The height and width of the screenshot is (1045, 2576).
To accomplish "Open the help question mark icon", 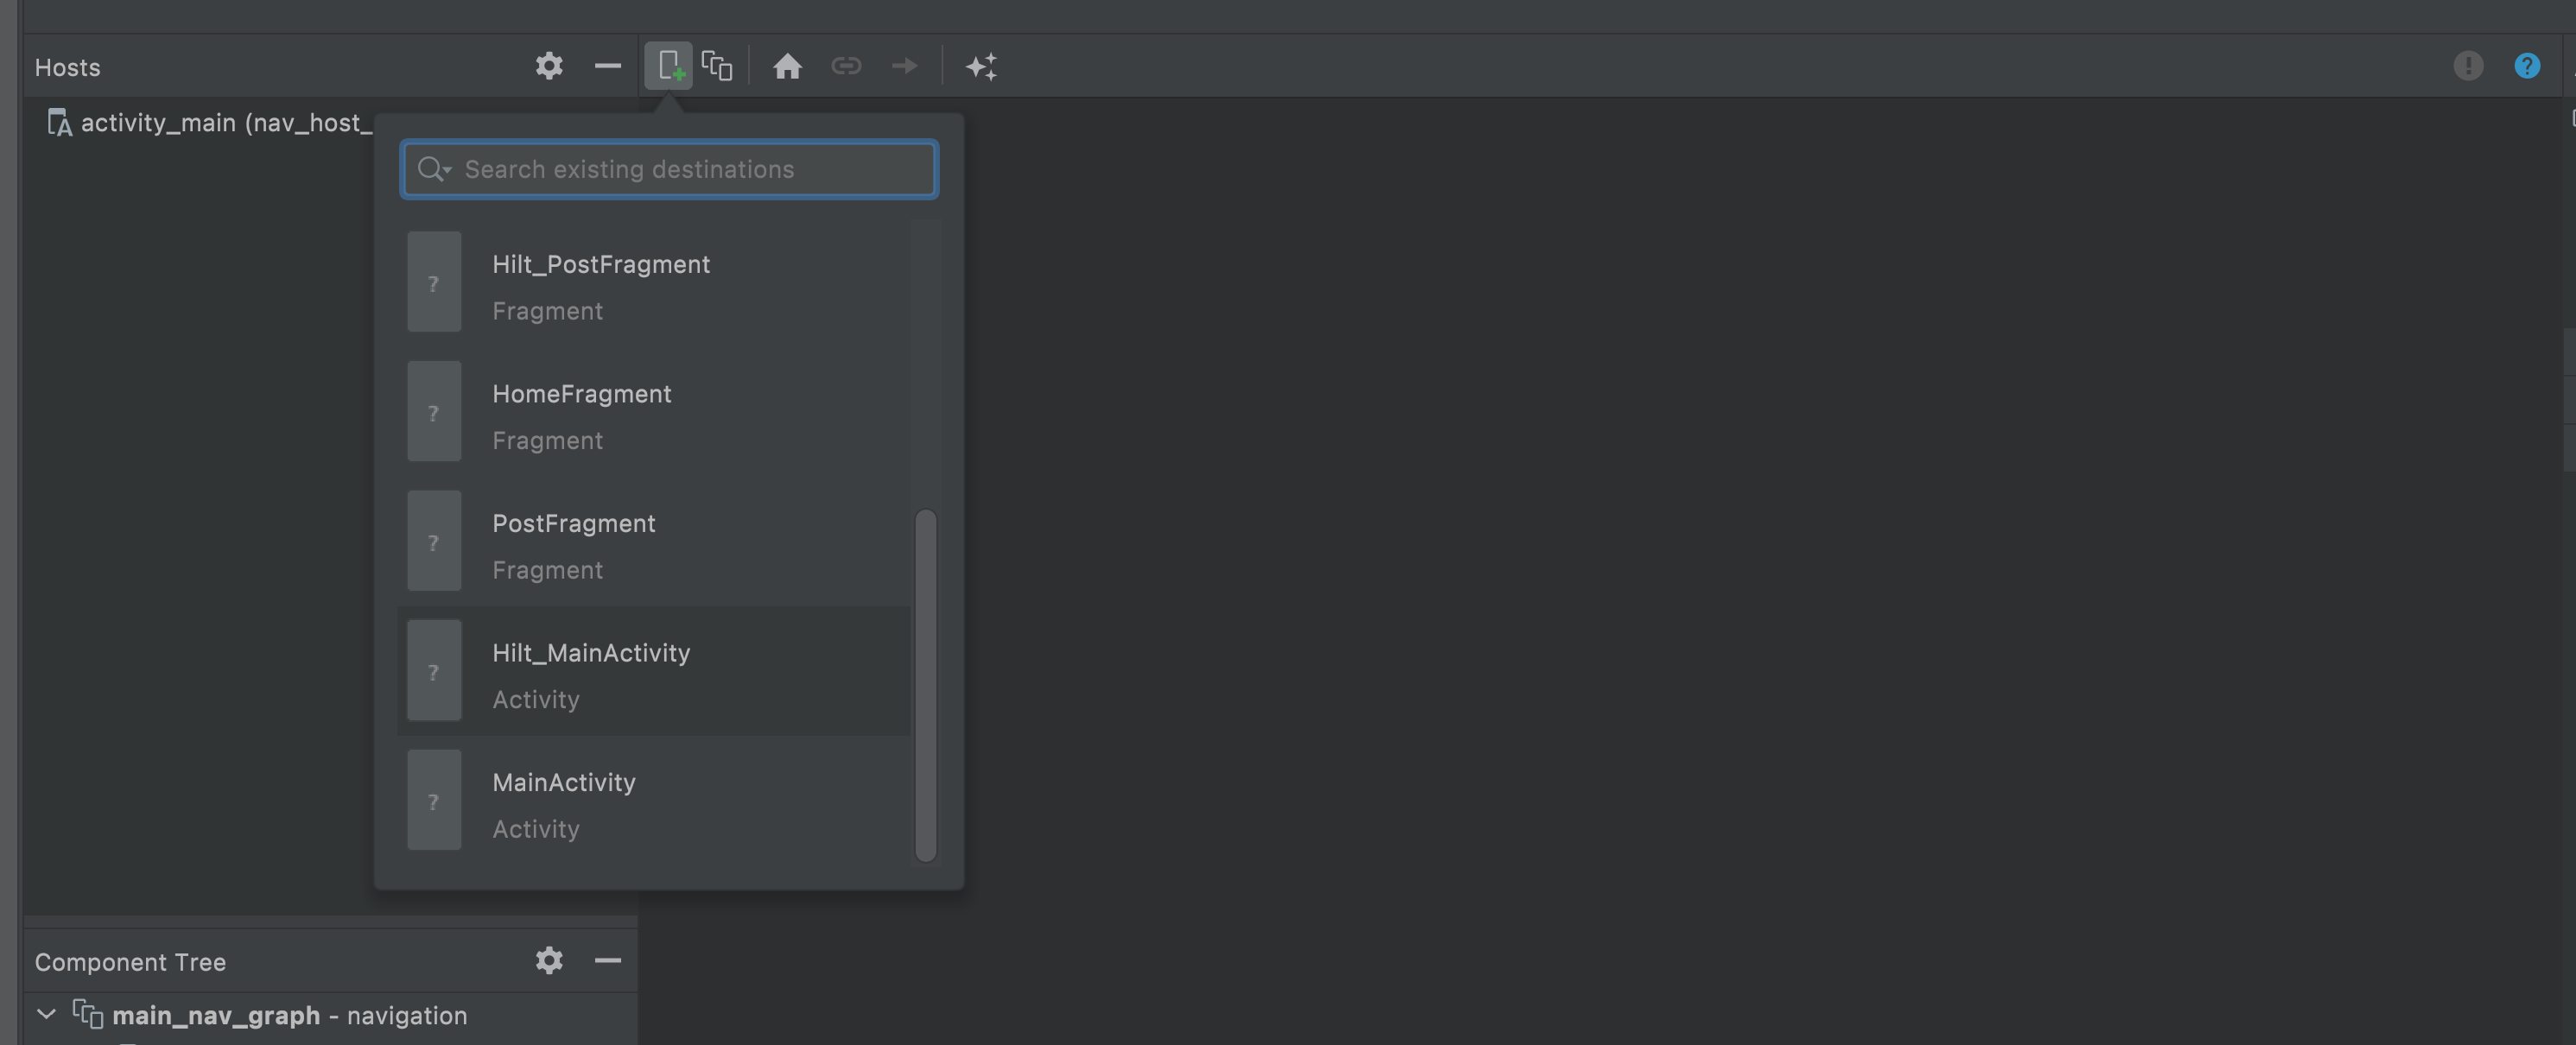I will click(x=2526, y=66).
